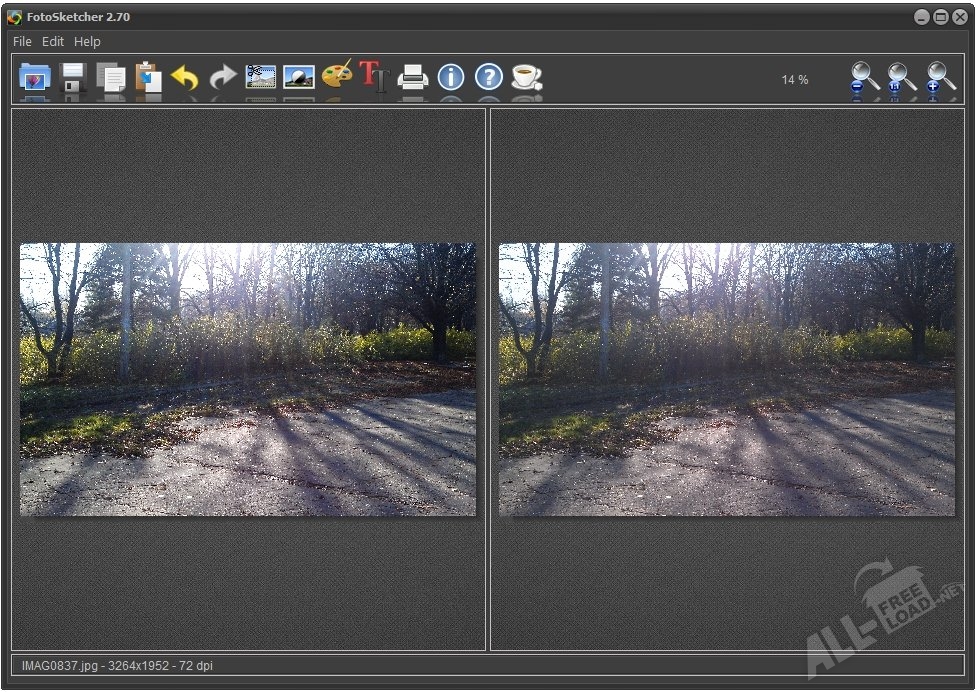Screen dimensions: 977x692
Task: Undo the last action with yellow arrow
Action: tap(185, 77)
